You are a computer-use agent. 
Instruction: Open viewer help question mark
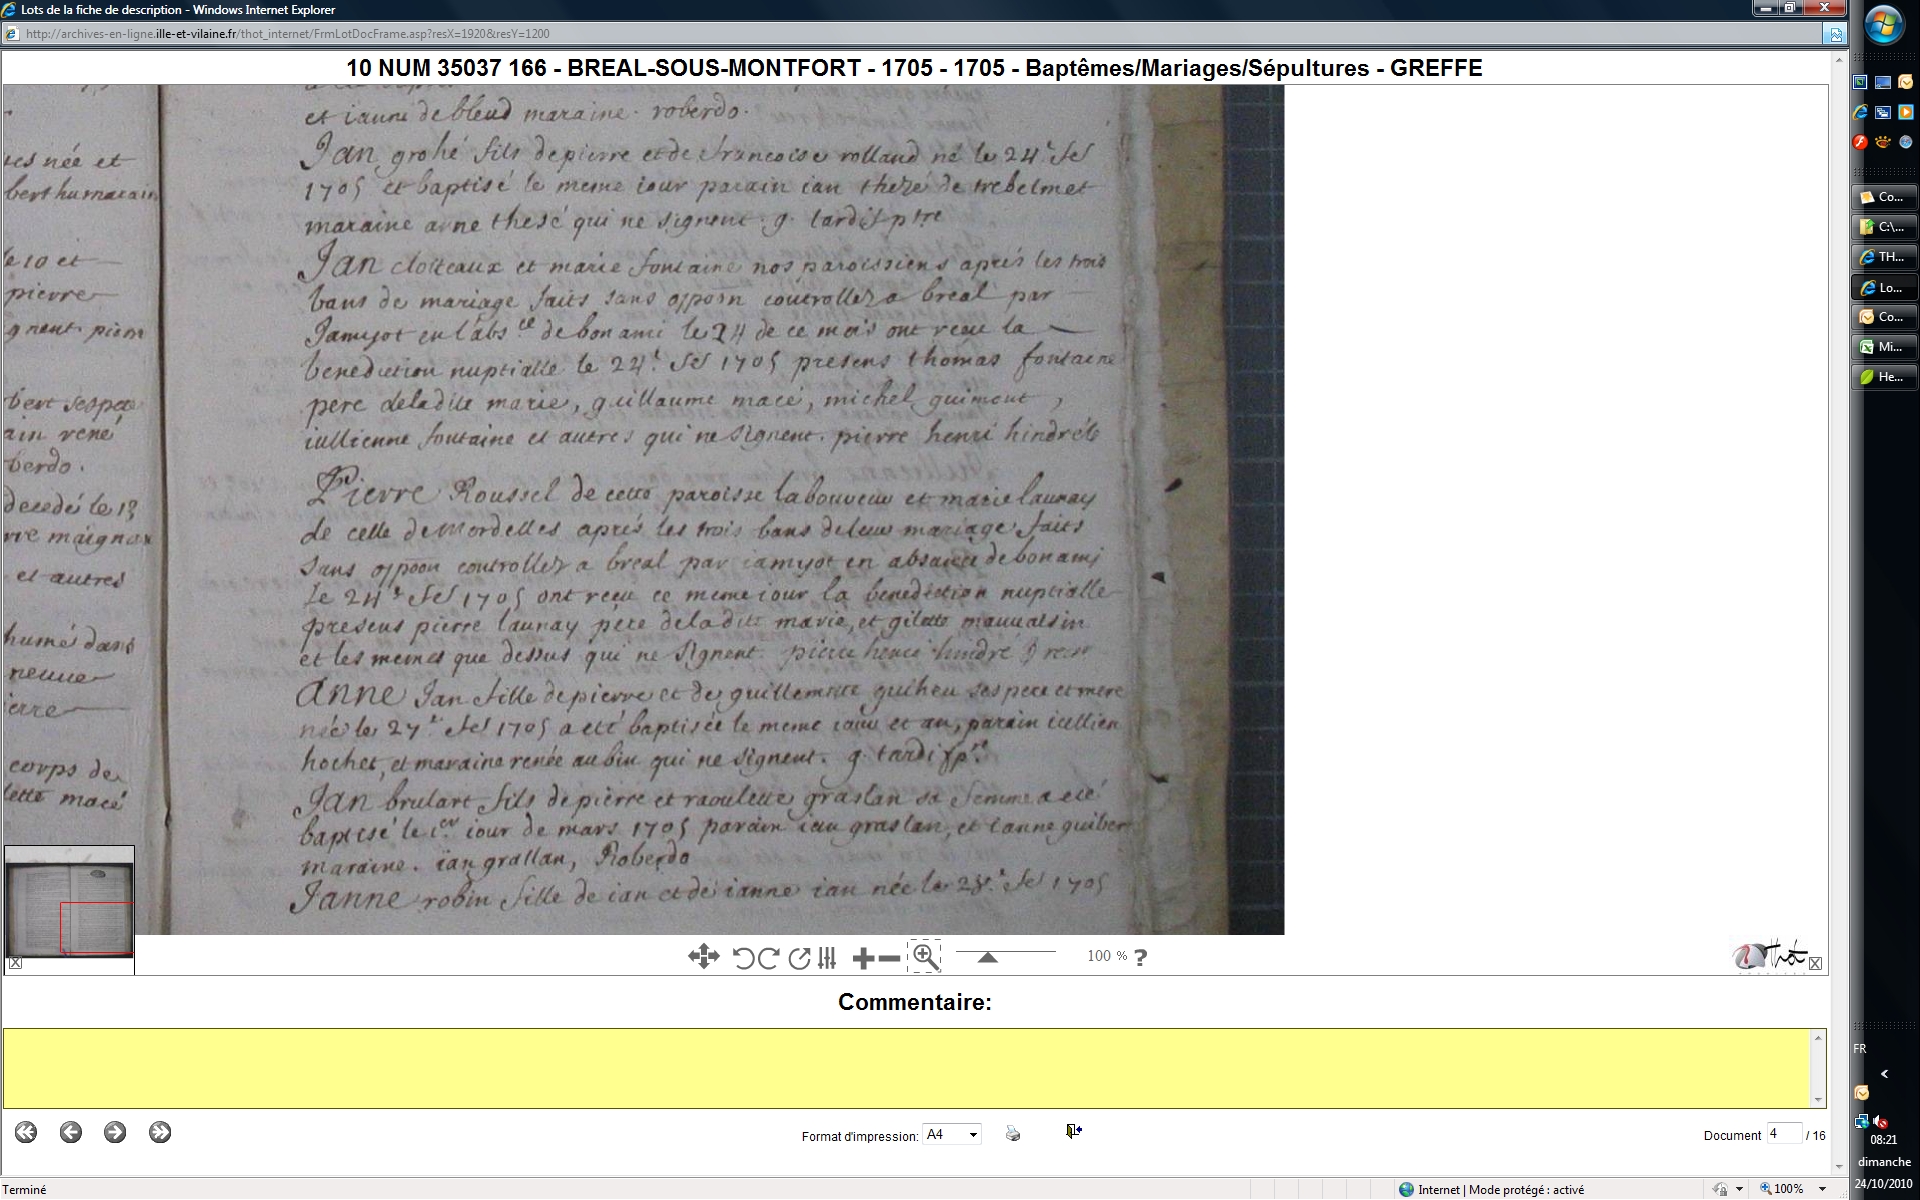pyautogui.click(x=1141, y=957)
